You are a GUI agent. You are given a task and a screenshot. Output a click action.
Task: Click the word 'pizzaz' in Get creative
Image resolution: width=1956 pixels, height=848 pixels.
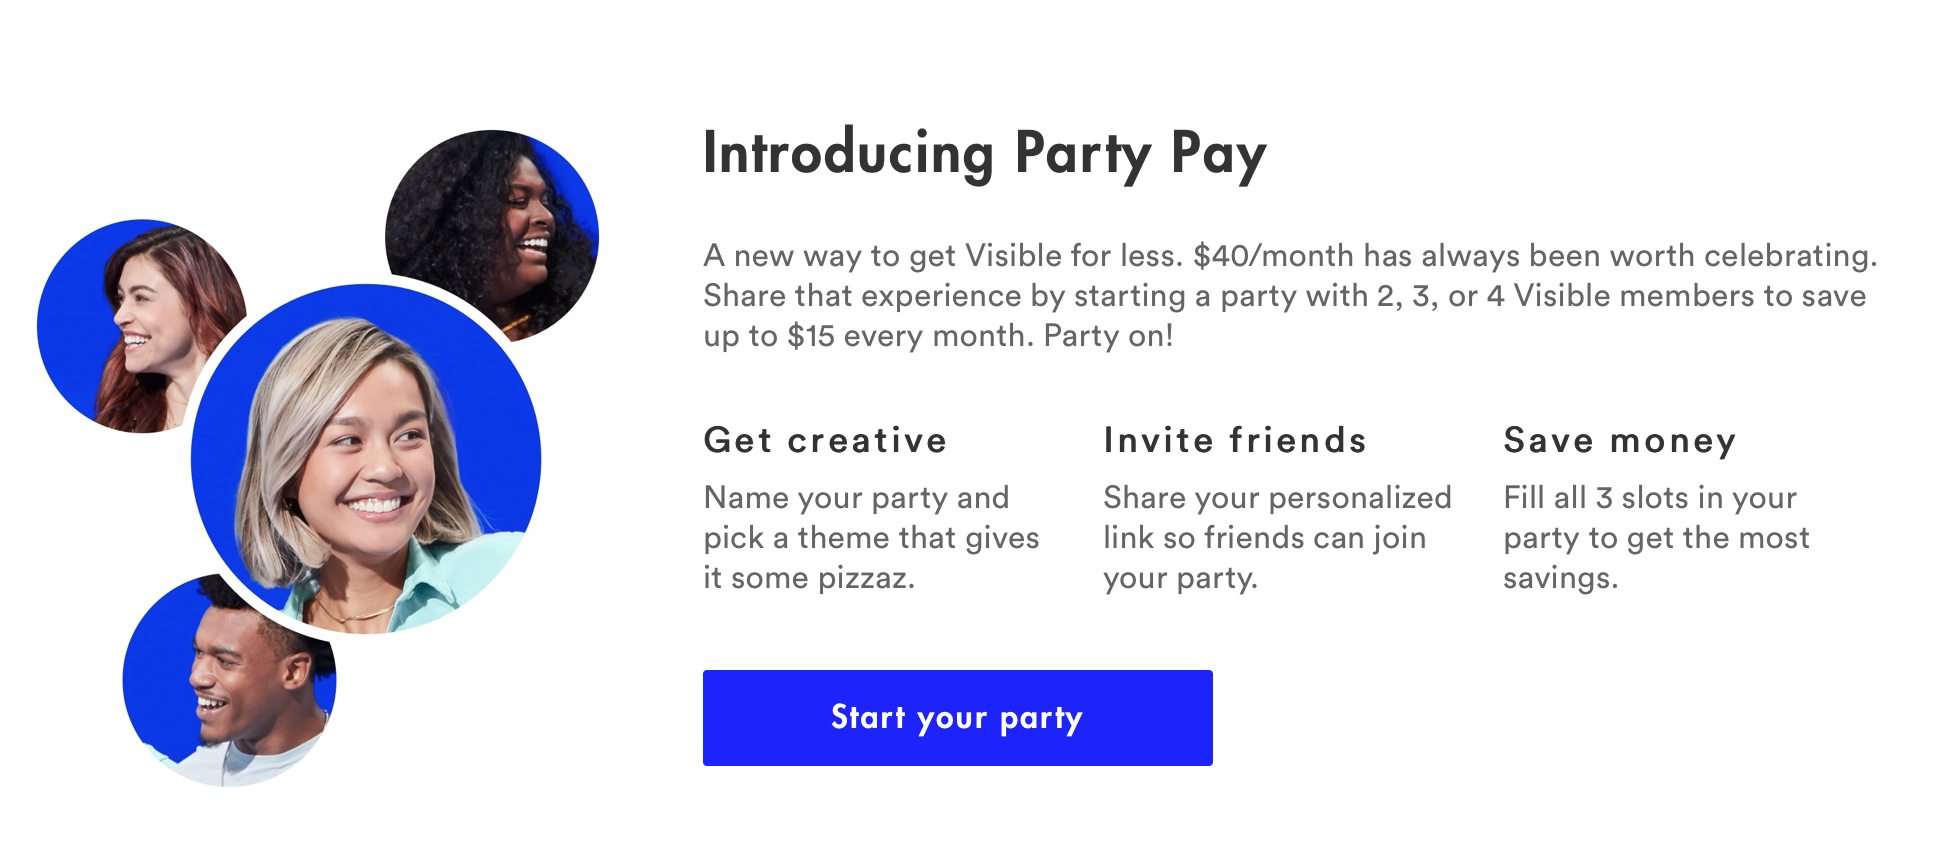pyautogui.click(x=863, y=578)
